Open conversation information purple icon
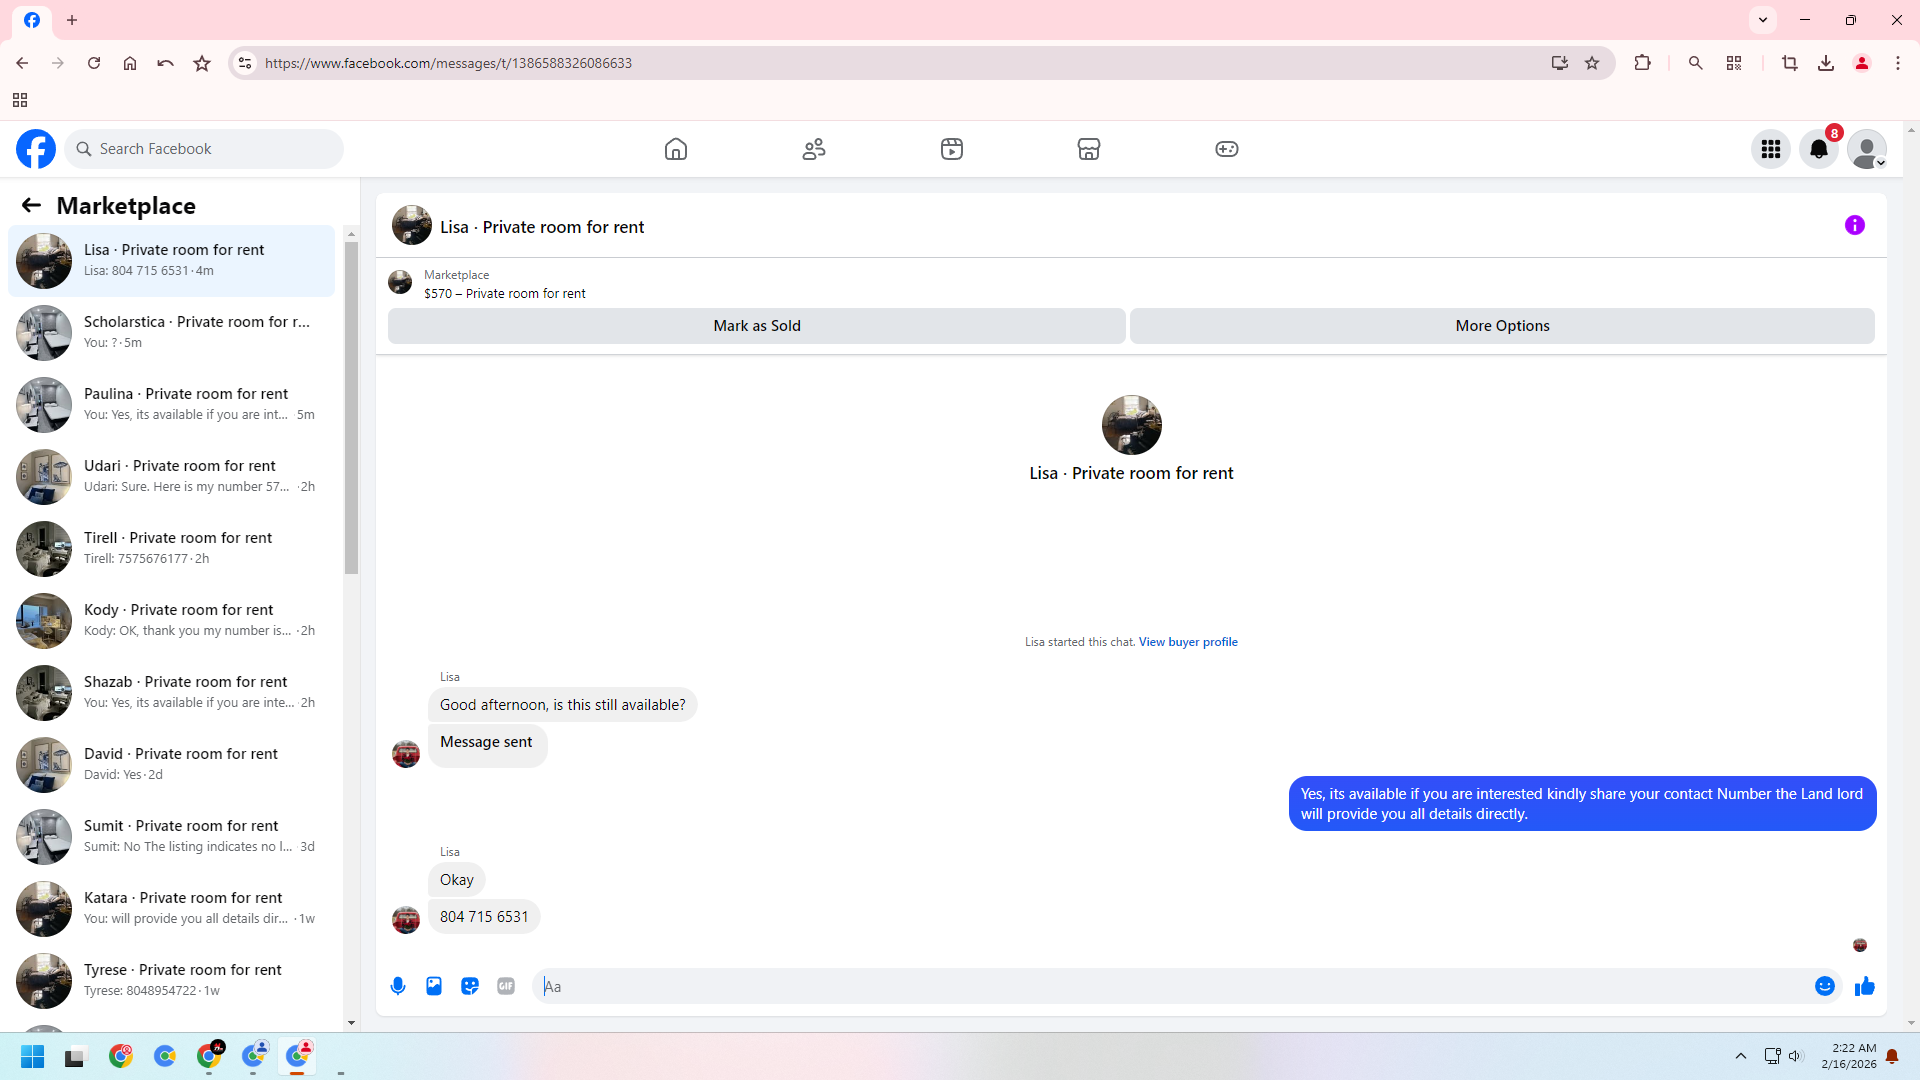Viewport: 1920px width, 1080px height. coord(1855,226)
